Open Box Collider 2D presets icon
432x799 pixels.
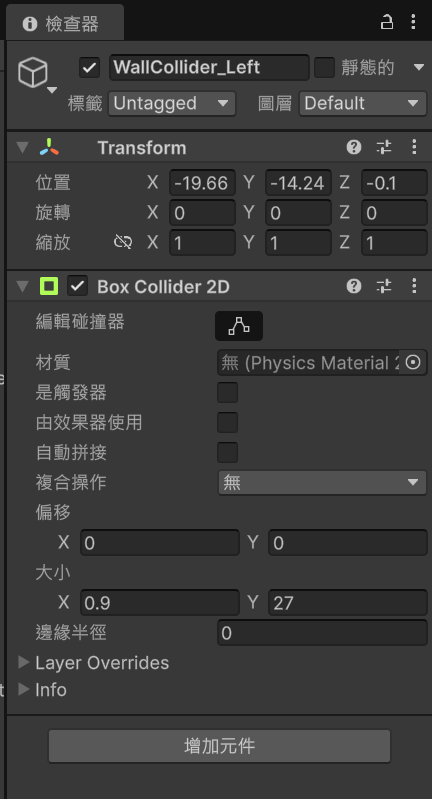click(x=384, y=286)
